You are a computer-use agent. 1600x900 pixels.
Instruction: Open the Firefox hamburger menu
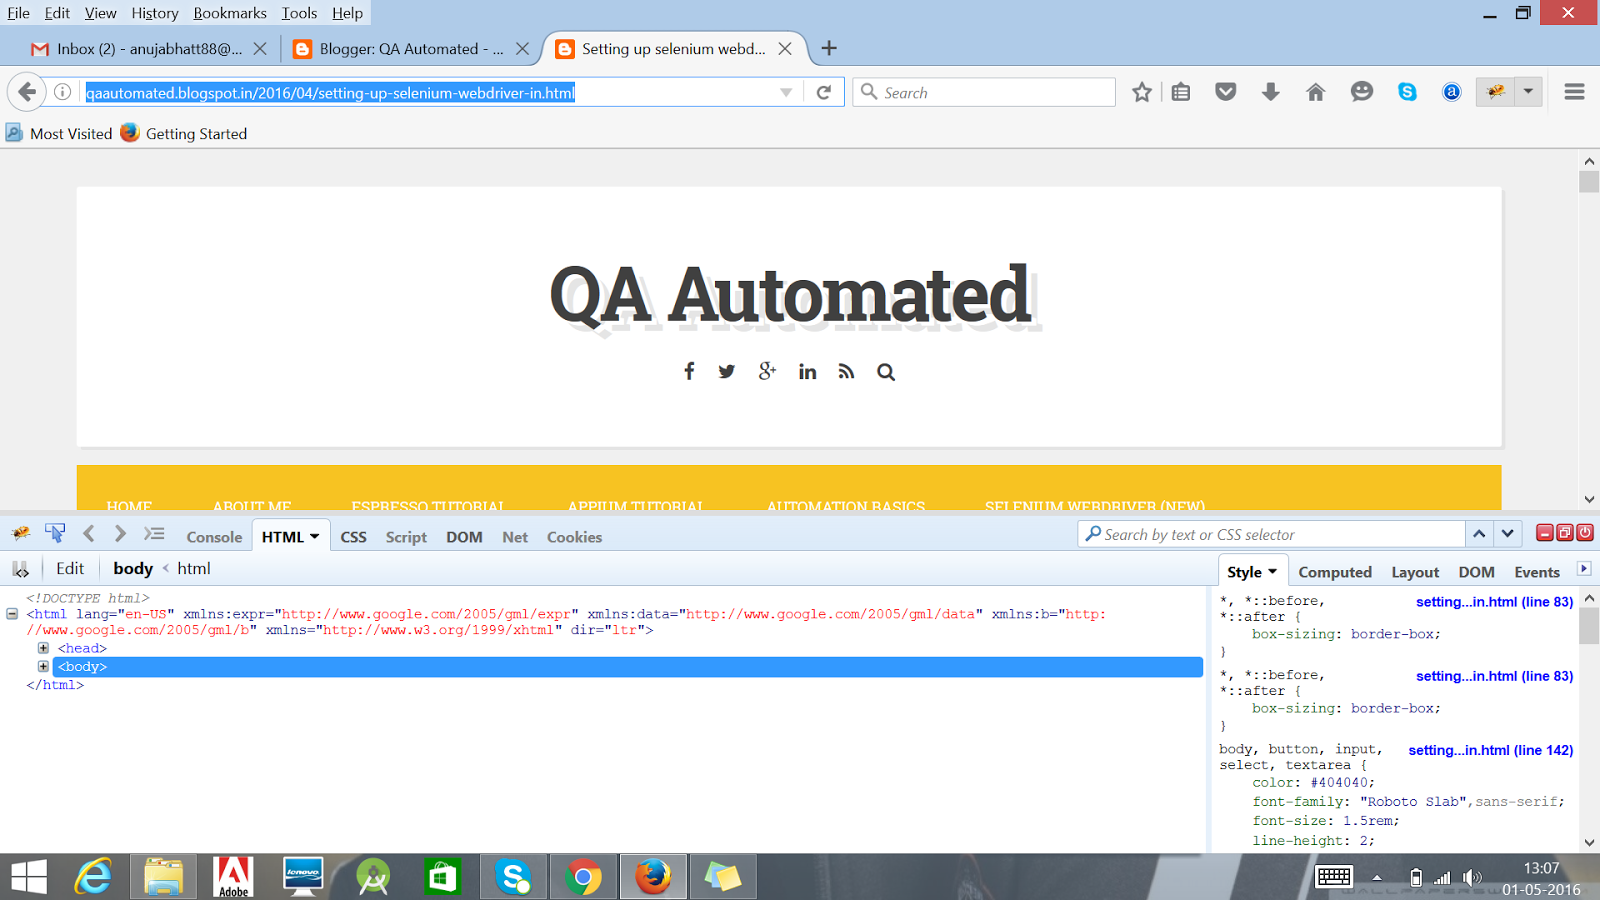pos(1575,92)
